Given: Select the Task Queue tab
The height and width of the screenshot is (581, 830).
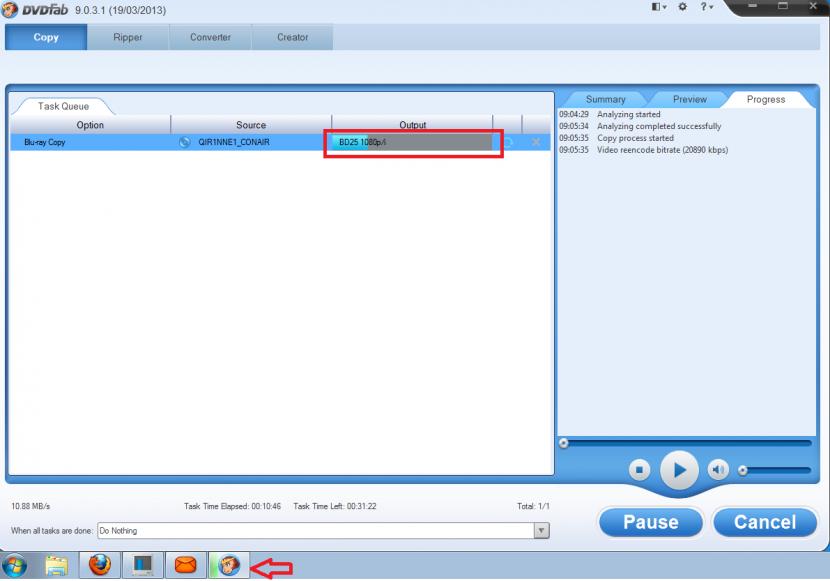Looking at the screenshot, I should (x=63, y=106).
